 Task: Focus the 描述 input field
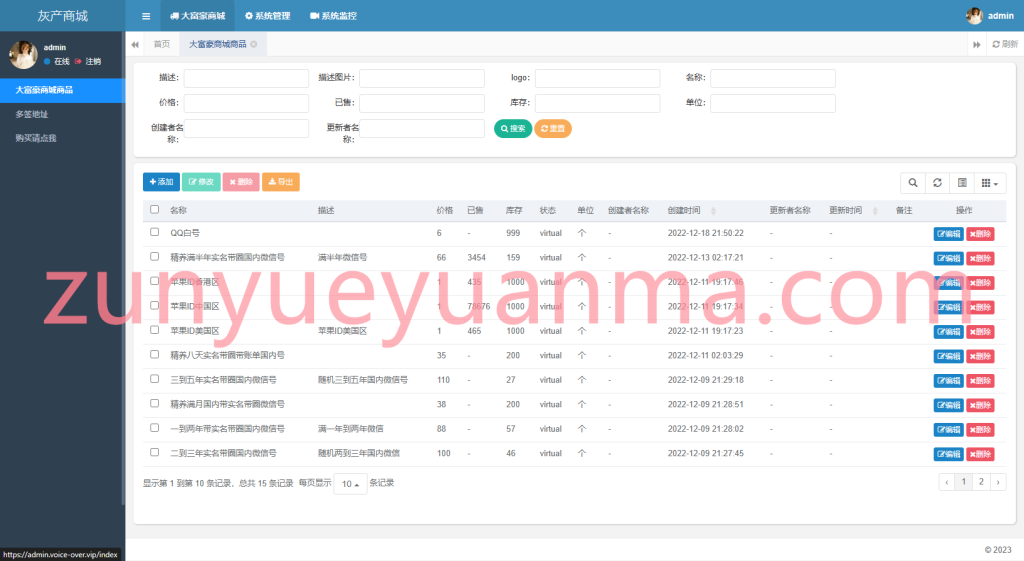[246, 78]
